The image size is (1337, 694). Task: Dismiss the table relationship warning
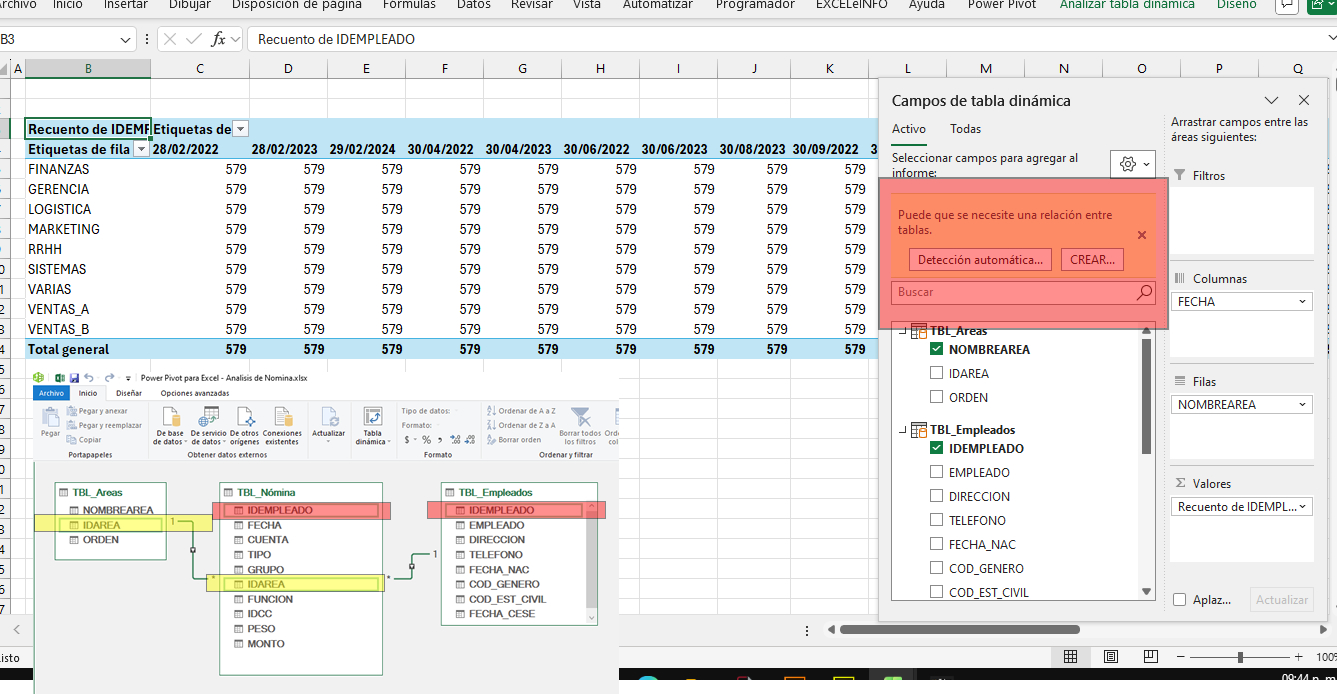click(1142, 235)
